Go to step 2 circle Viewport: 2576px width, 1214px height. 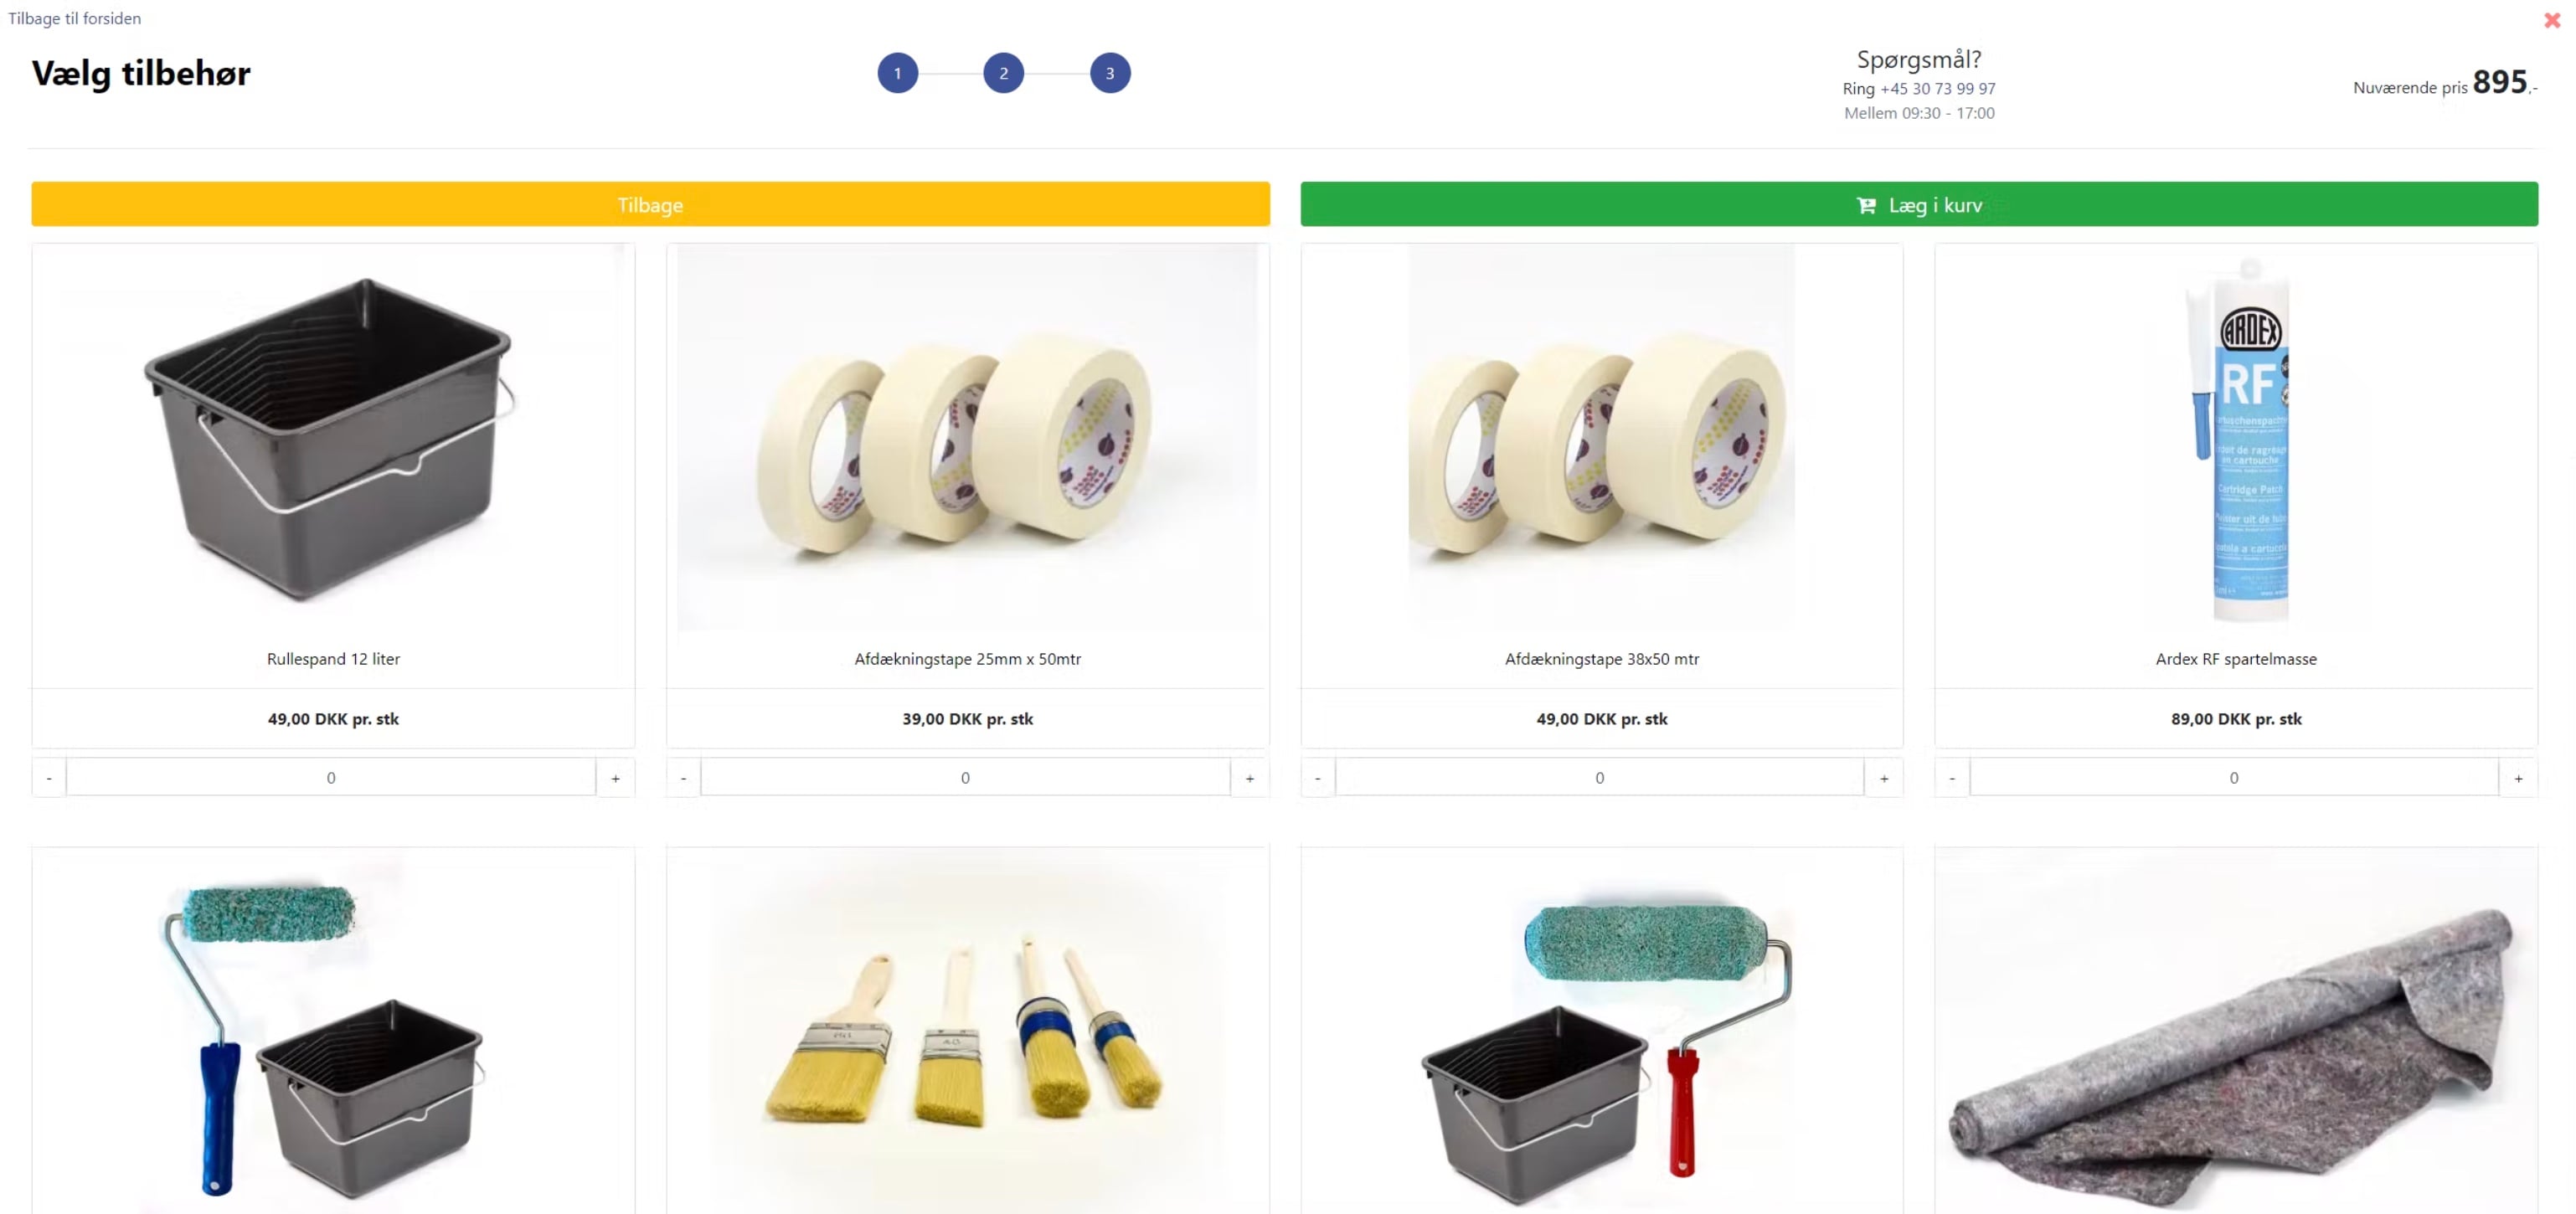[x=1003, y=73]
